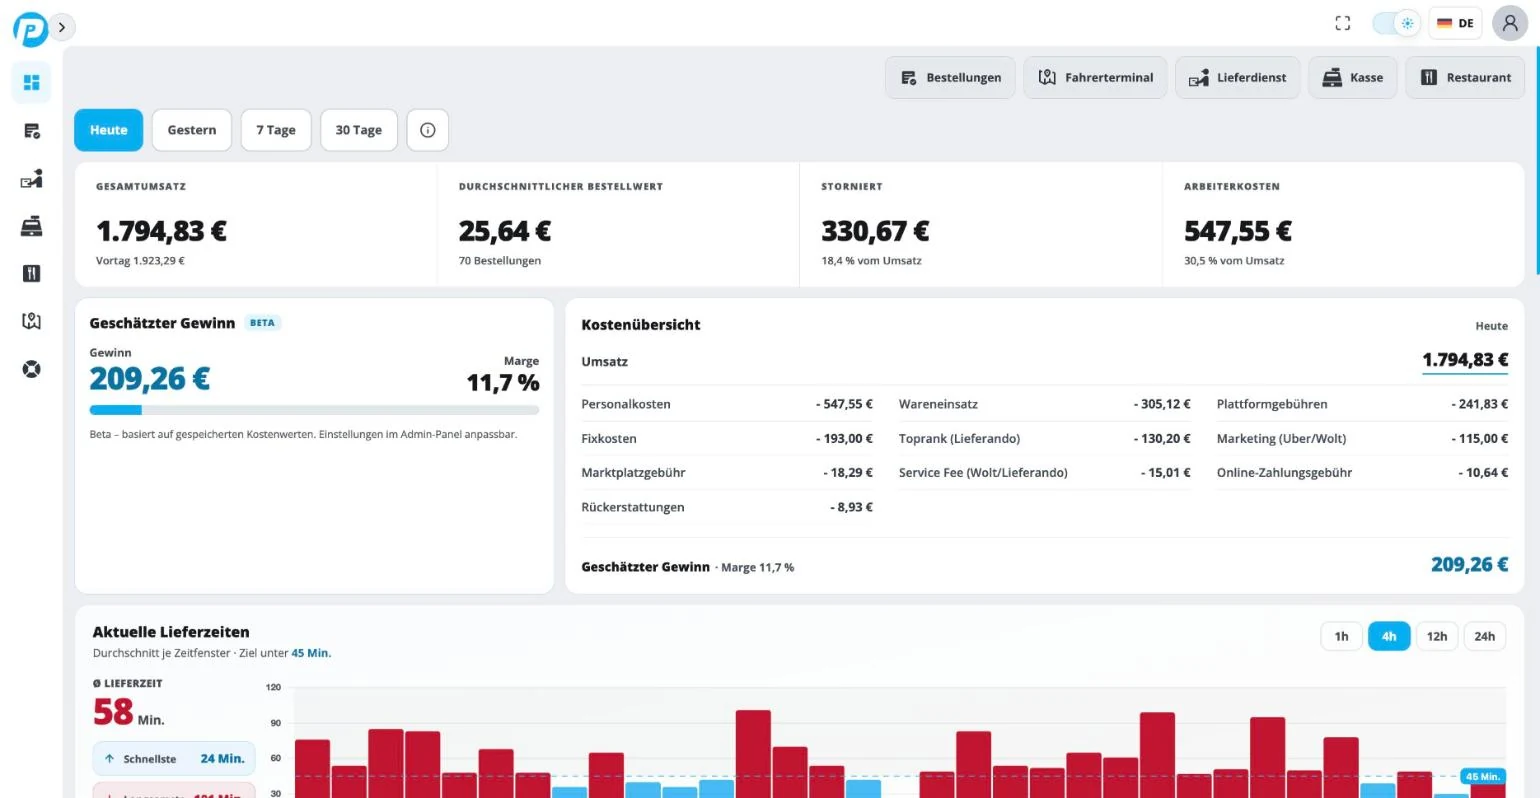The height and width of the screenshot is (798, 1540).
Task: Enter fullscreen mode via top bar icon
Action: click(1342, 23)
